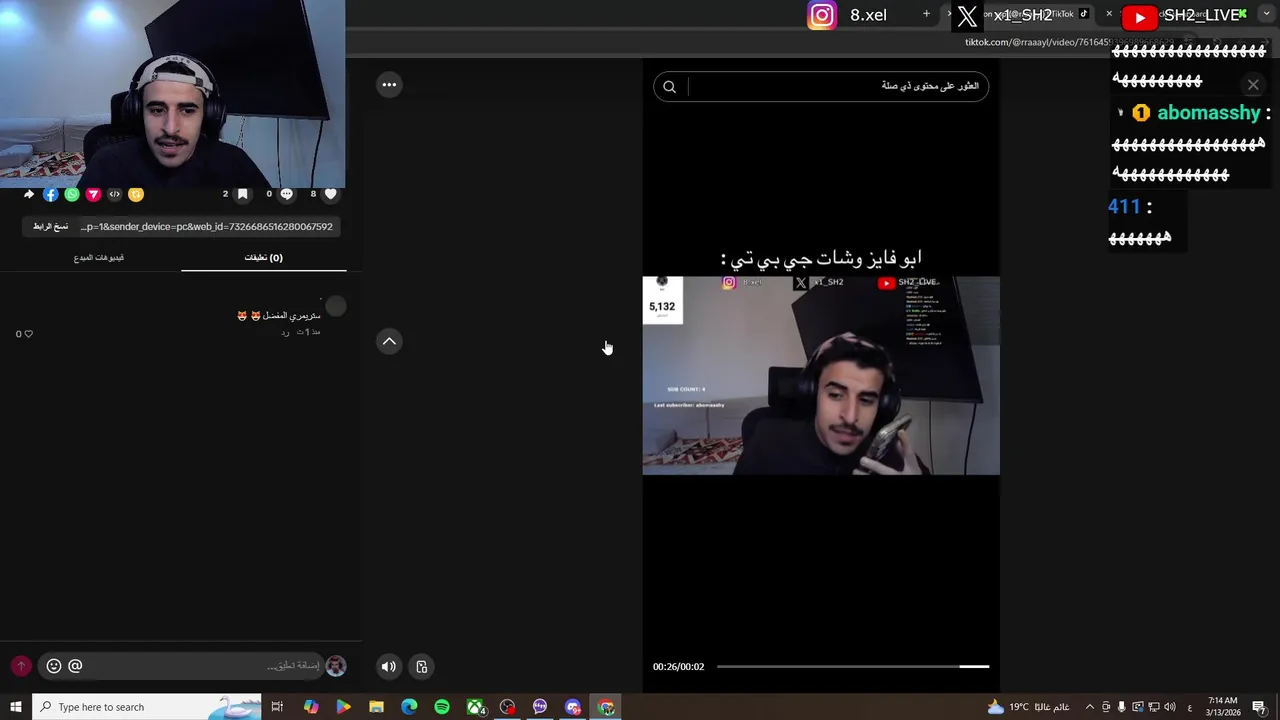Click the X x1_SH2 overlay badge
The image size is (1280, 720).
(x=1004, y=15)
